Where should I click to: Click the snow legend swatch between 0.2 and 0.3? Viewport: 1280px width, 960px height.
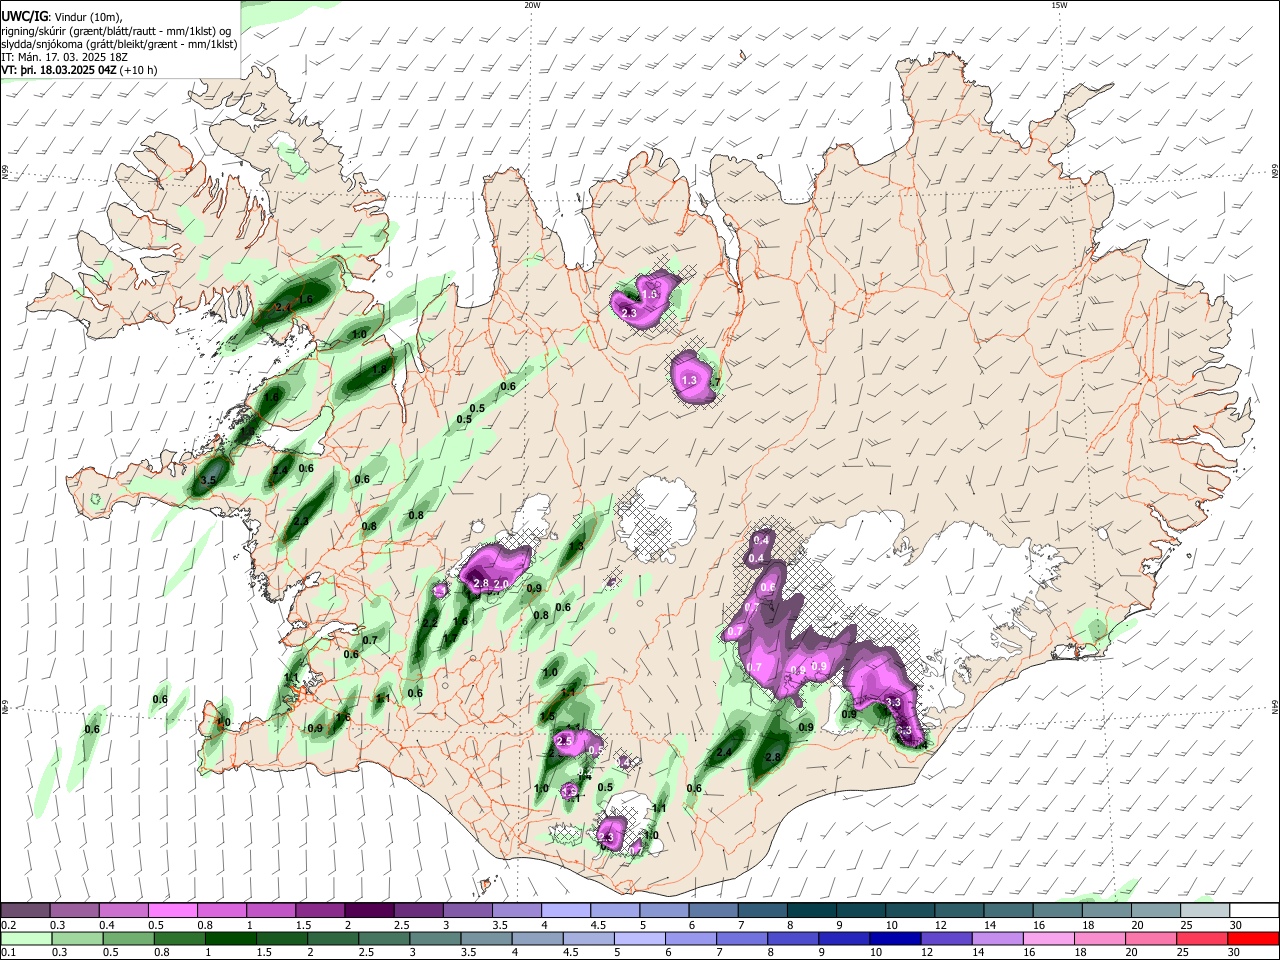point(25,910)
